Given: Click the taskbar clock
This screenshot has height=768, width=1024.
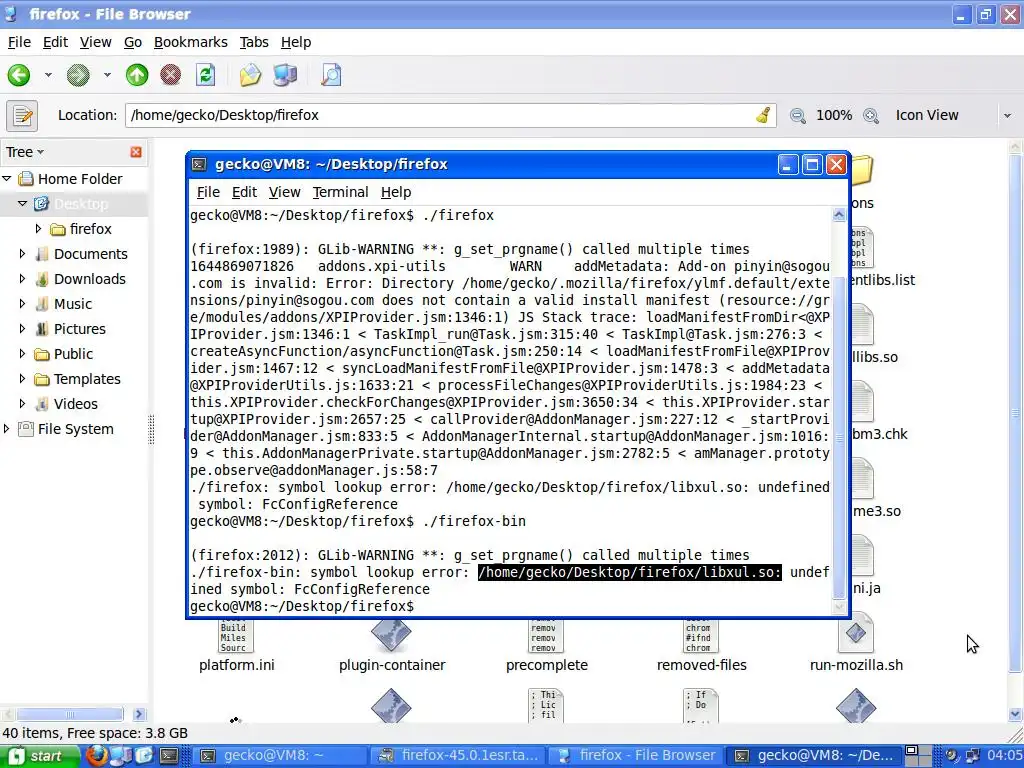Looking at the screenshot, I should [x=1004, y=756].
